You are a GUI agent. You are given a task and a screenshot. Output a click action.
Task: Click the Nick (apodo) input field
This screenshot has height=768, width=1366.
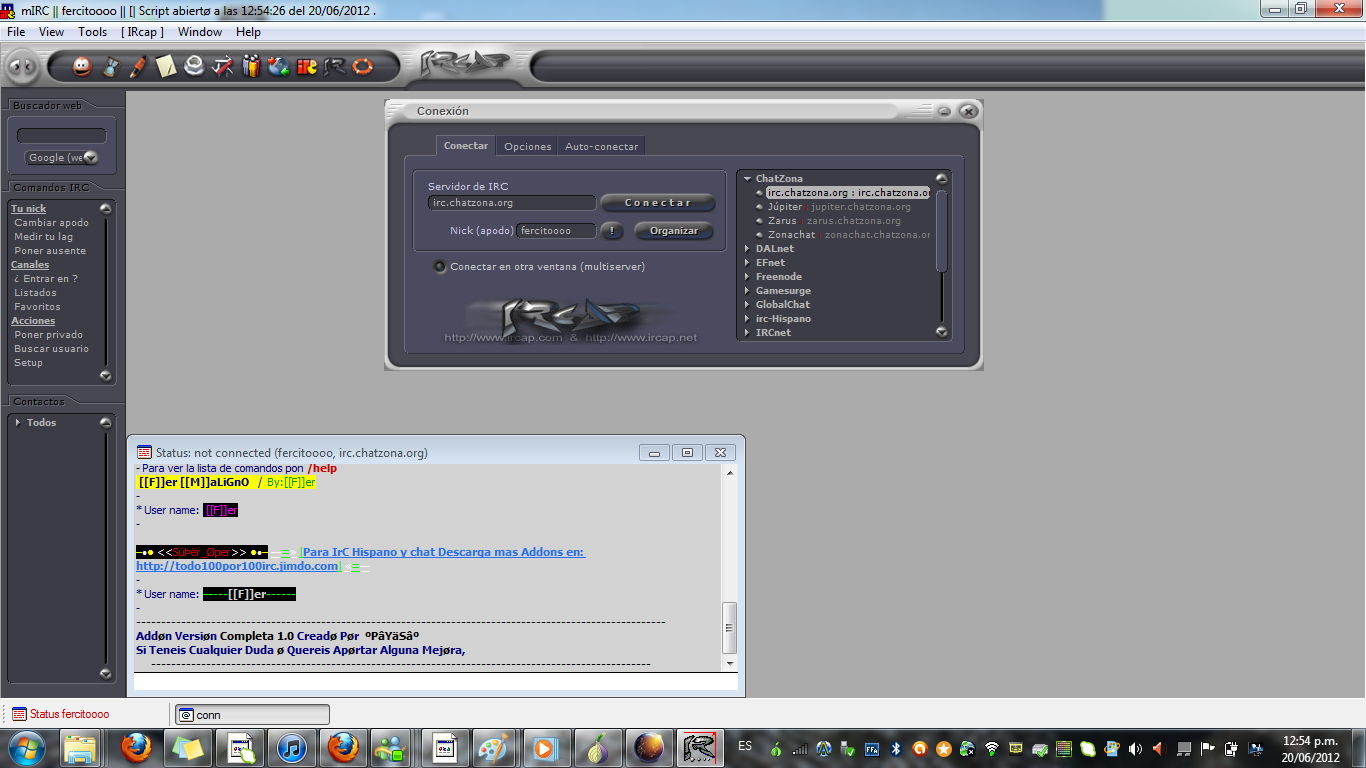click(557, 231)
